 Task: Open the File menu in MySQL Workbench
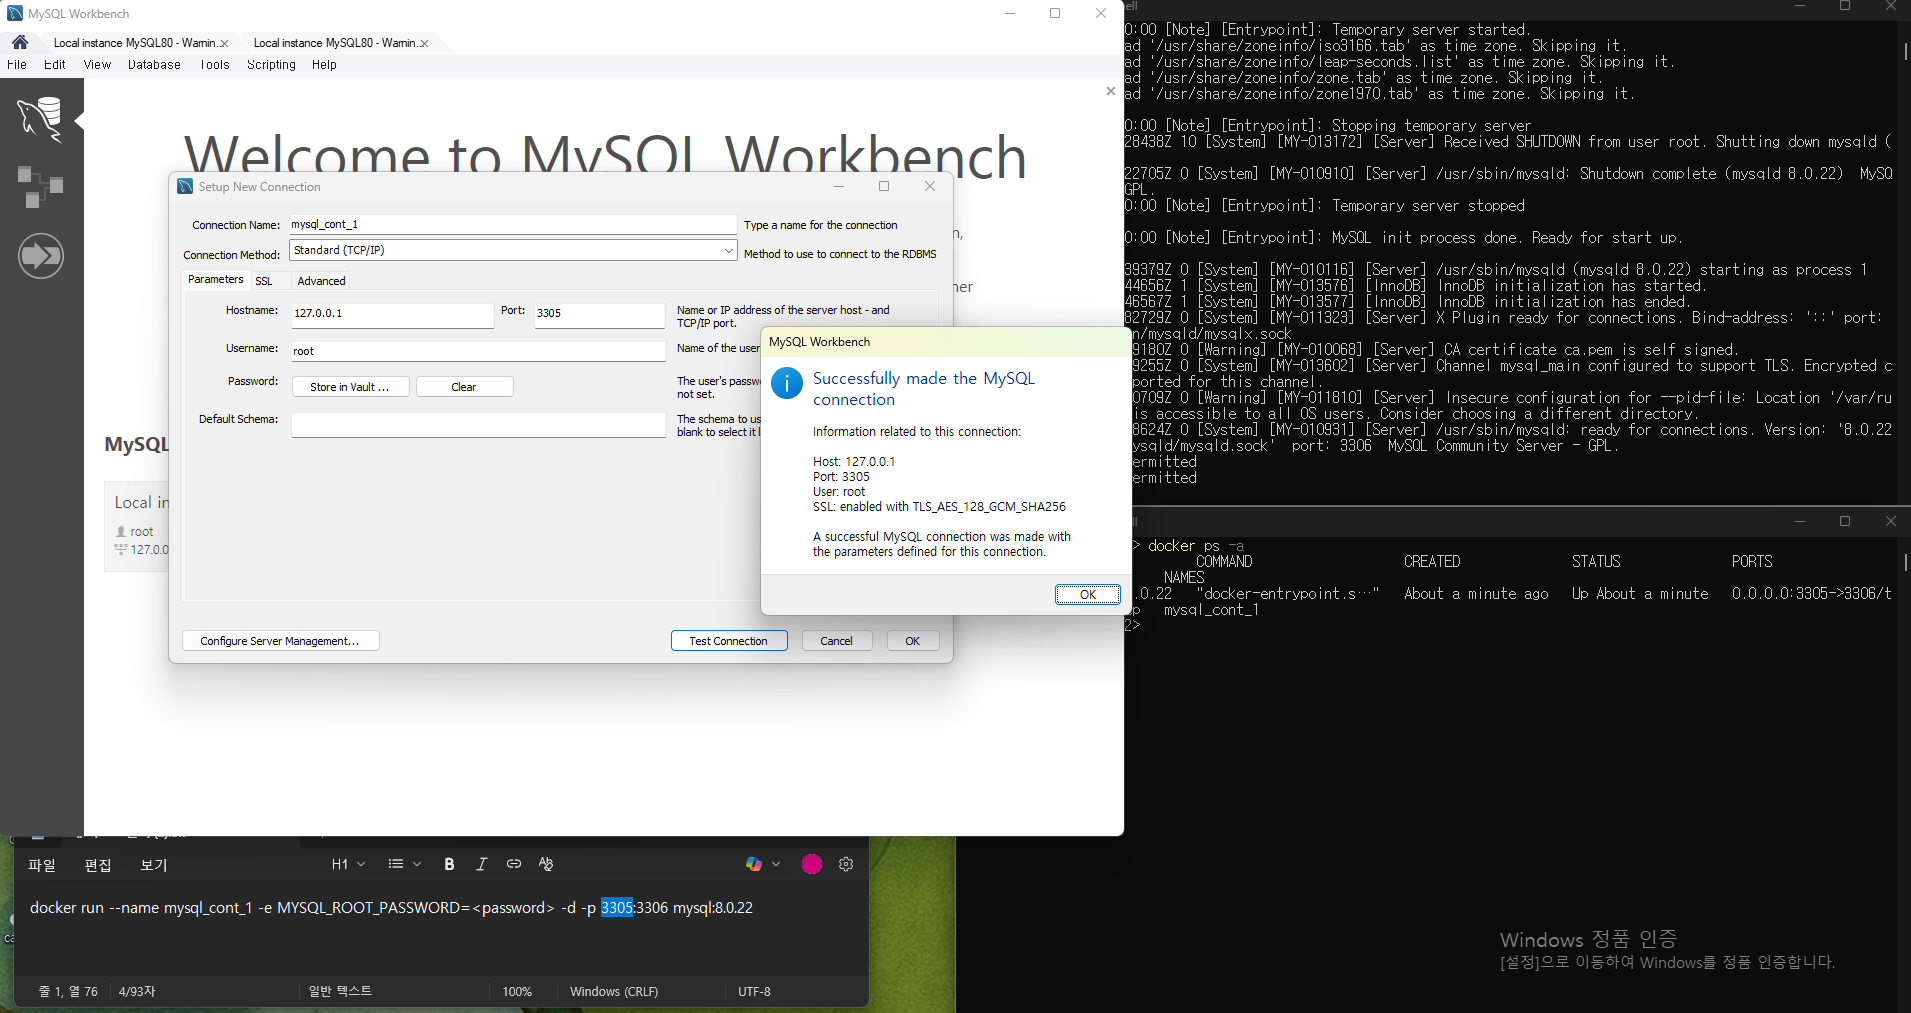(17, 65)
